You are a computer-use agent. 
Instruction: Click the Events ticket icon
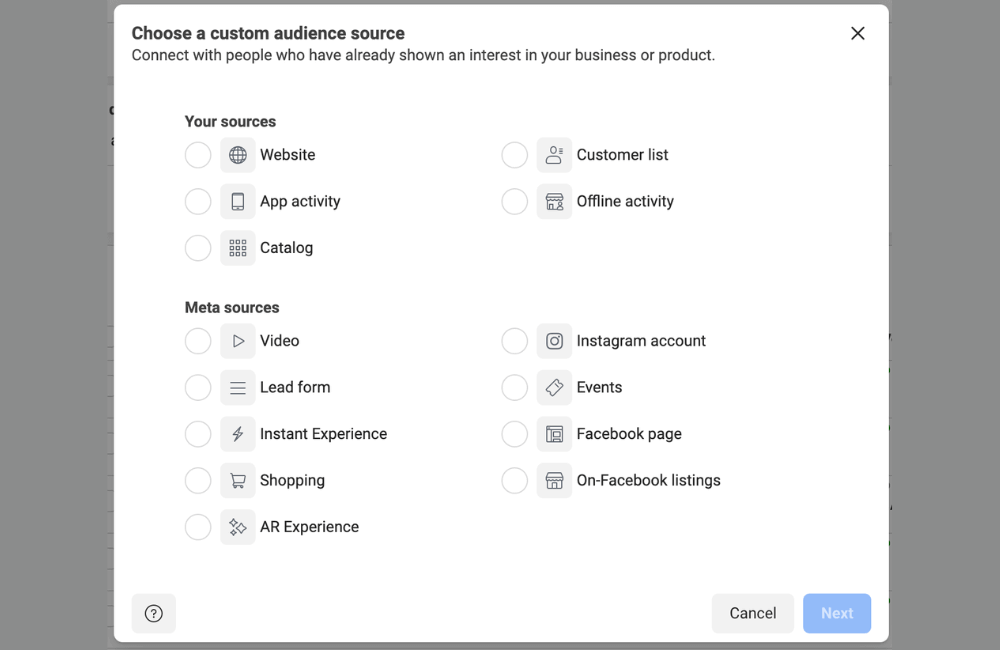pos(554,387)
